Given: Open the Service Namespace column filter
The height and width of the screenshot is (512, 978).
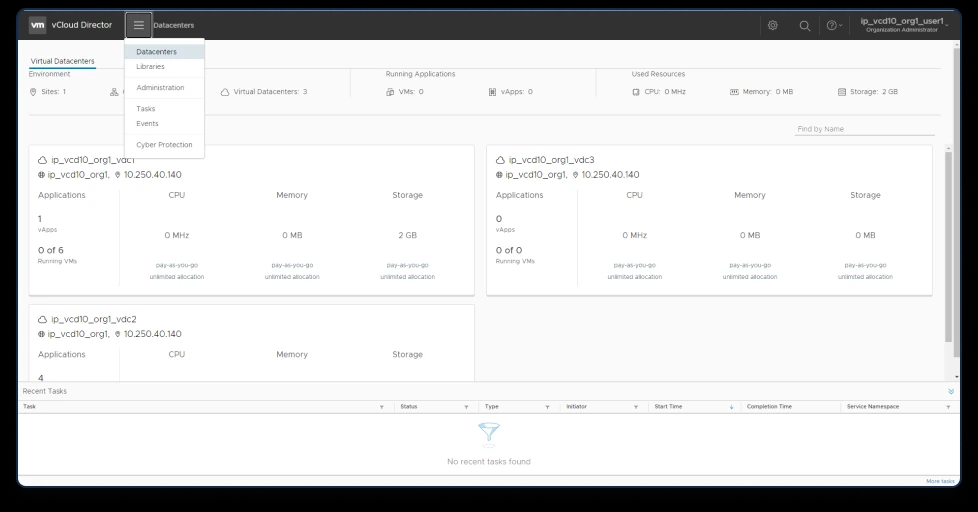Looking at the screenshot, I should [x=948, y=407].
